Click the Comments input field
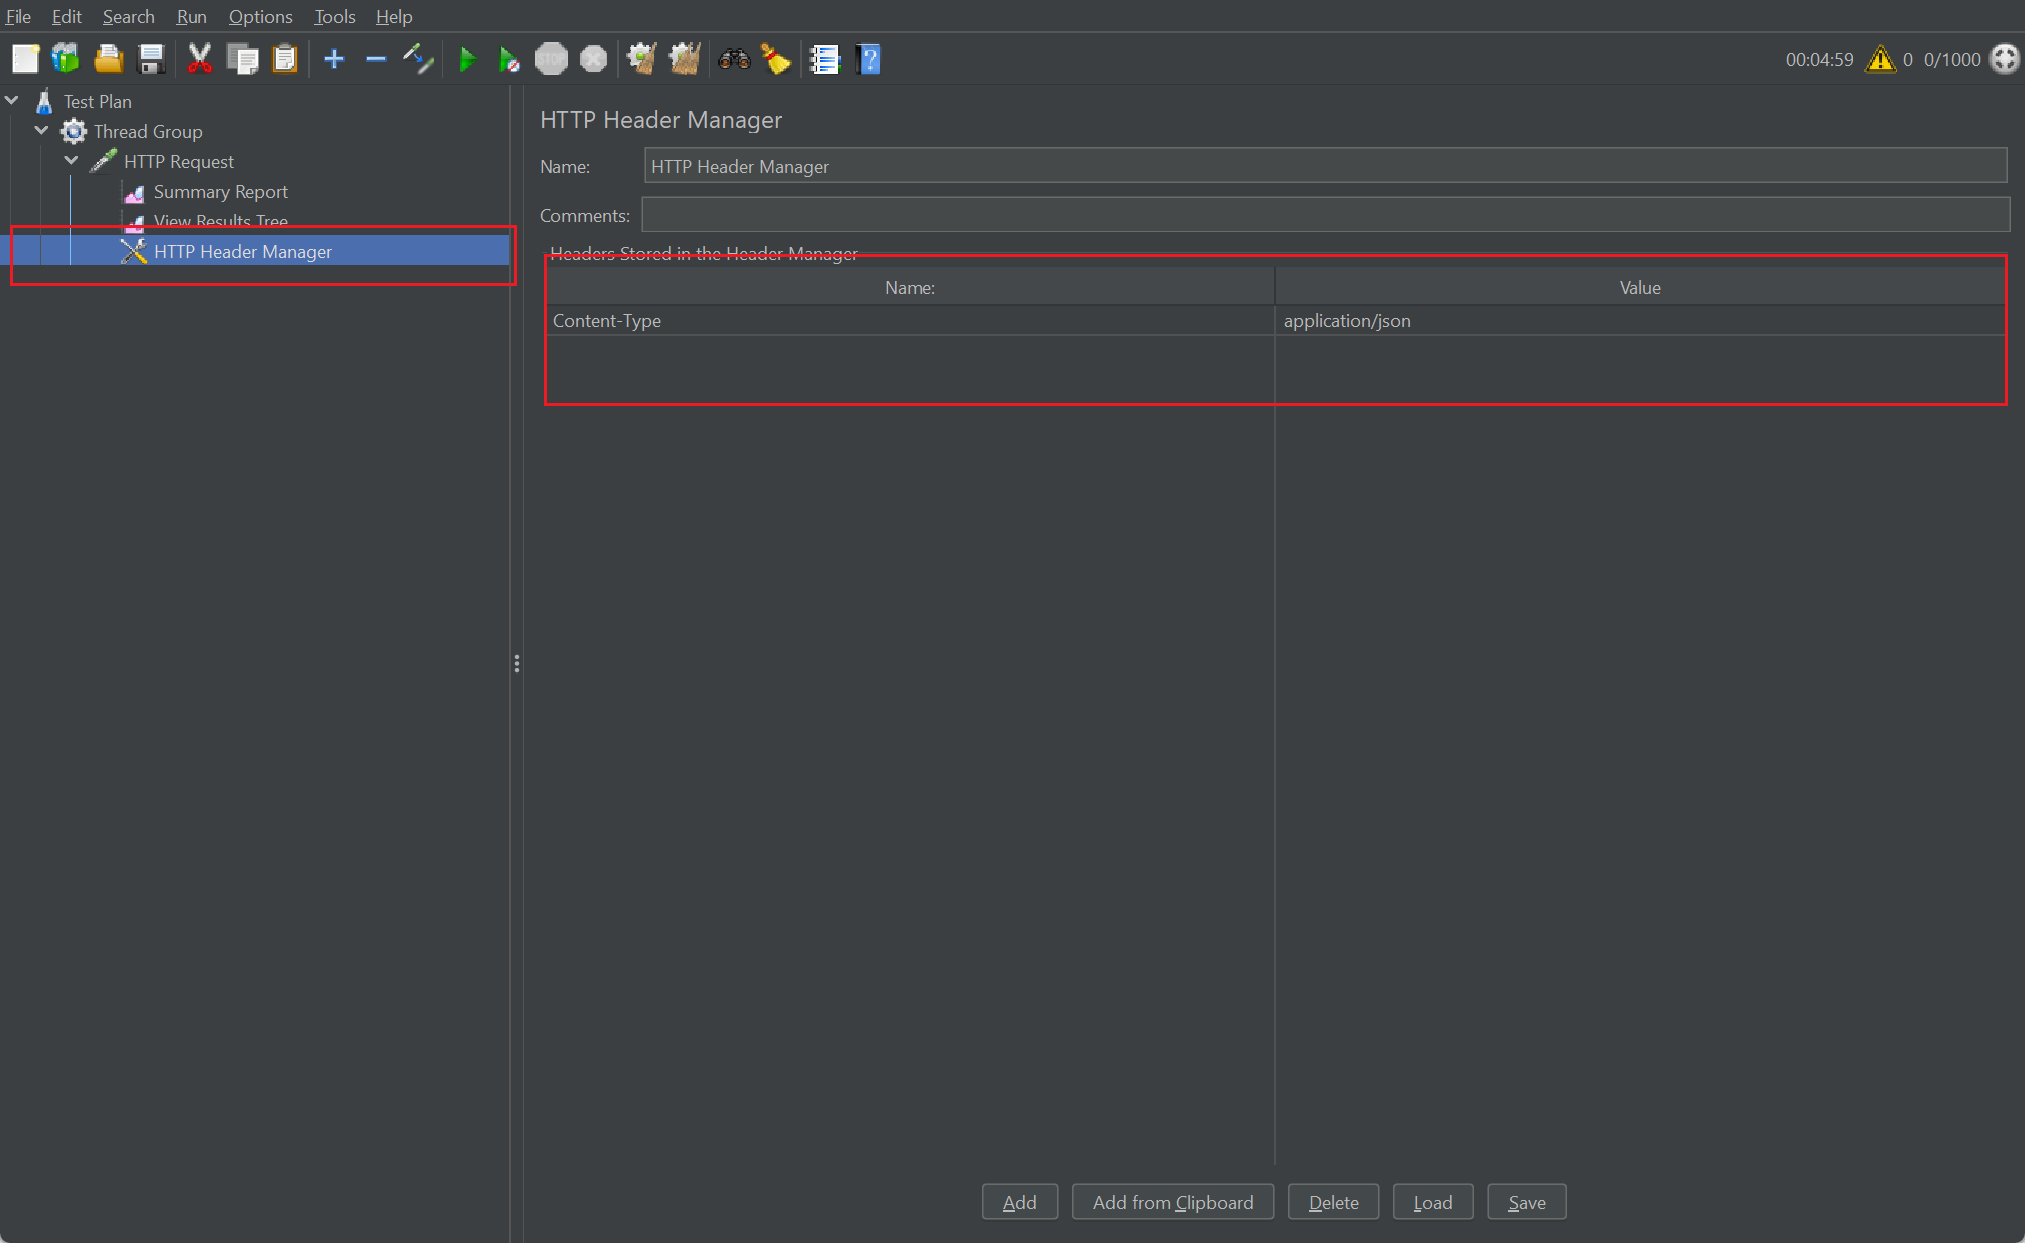The image size is (2025, 1243). 1324,215
